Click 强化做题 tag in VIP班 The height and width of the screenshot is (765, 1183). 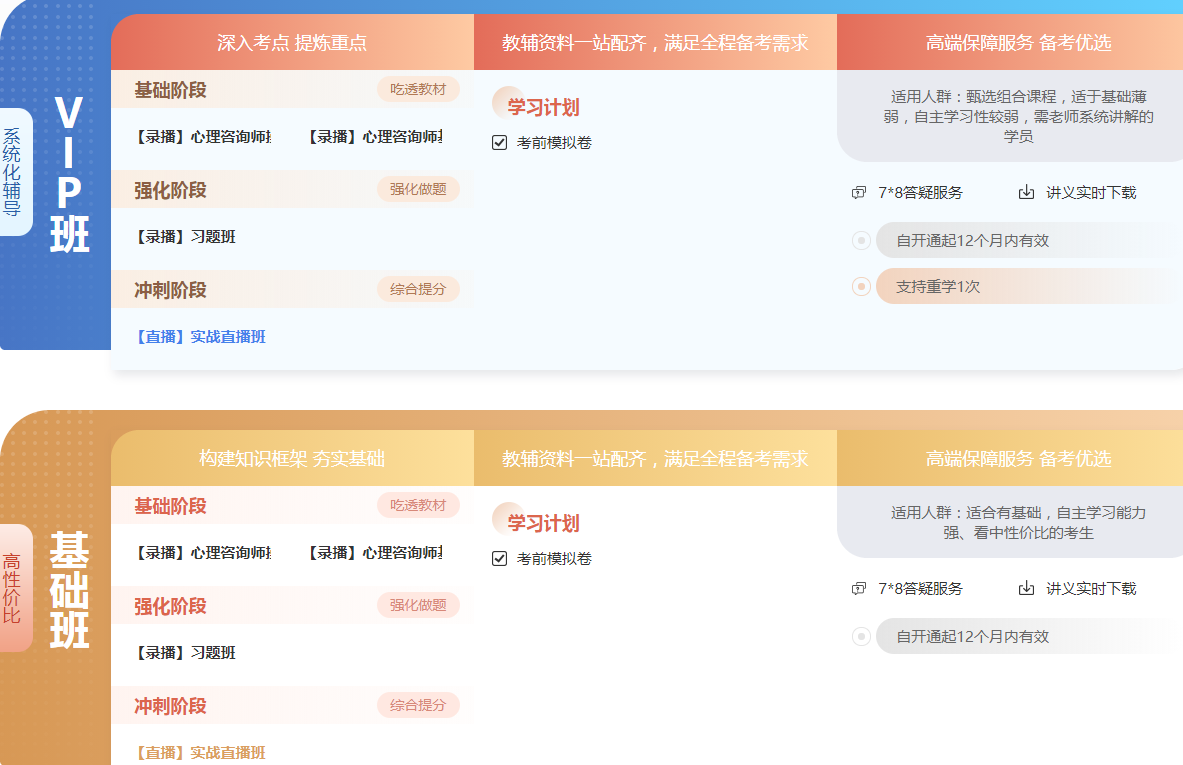coord(418,189)
